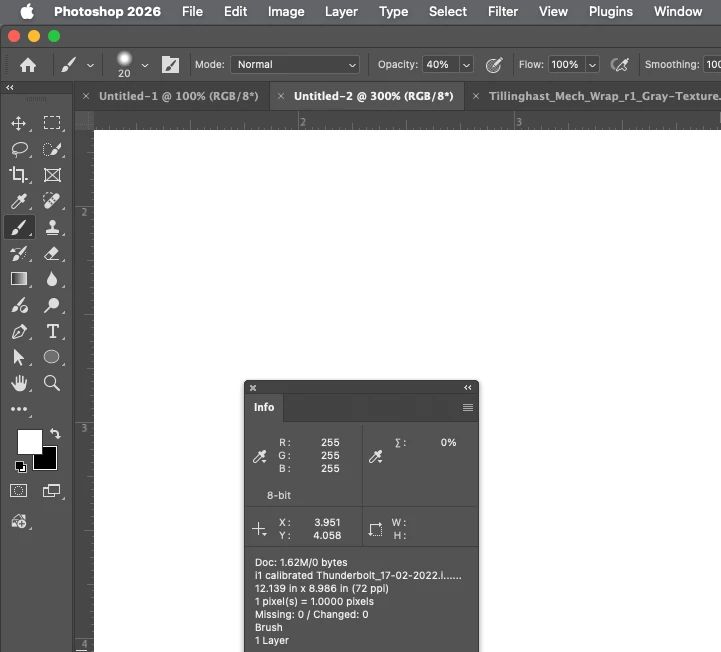Open the Layer menu
This screenshot has height=652, width=721.
341,11
